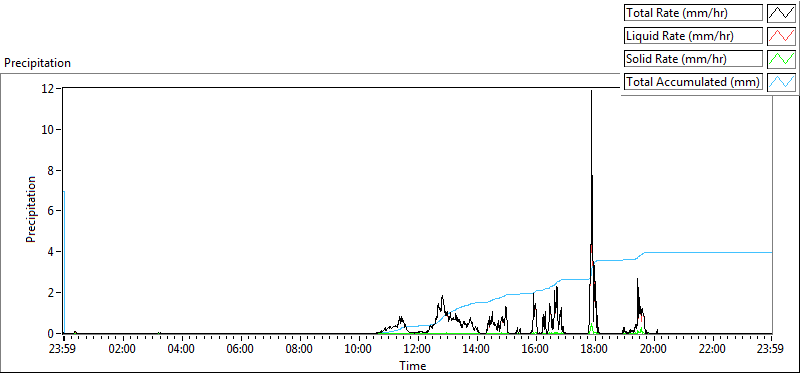The height and width of the screenshot is (373, 800).
Task: Click the vertical Precipitation y-axis label
Action: [31, 209]
